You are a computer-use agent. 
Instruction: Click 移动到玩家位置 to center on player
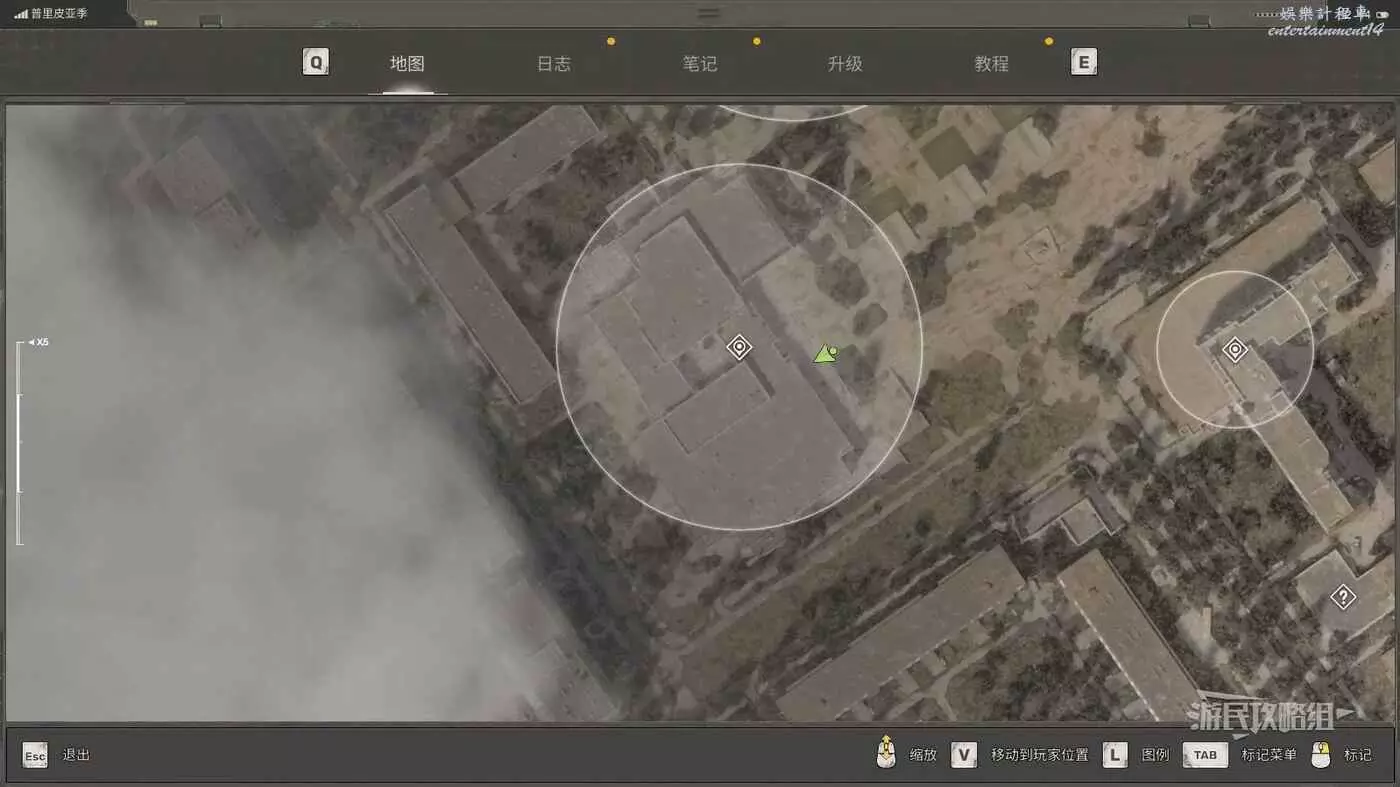pyautogui.click(x=1039, y=755)
